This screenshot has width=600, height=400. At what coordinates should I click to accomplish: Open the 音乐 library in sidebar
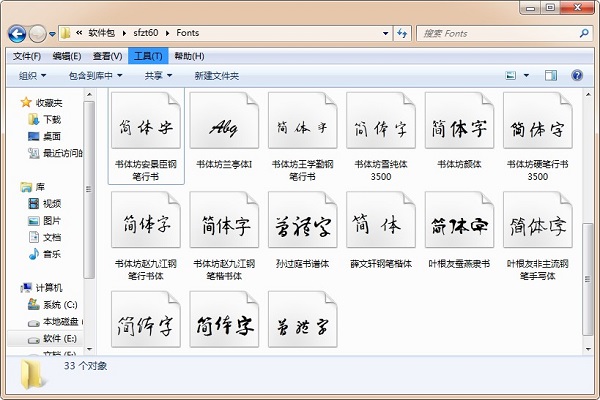(x=51, y=254)
